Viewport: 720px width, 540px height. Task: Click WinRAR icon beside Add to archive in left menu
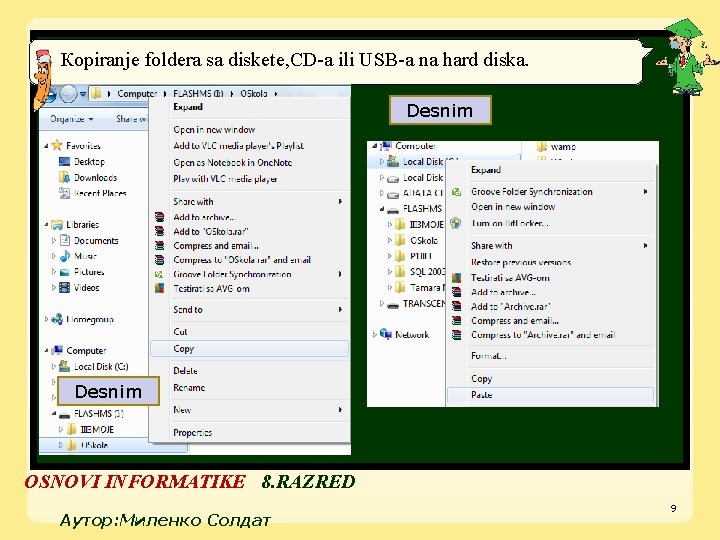click(x=159, y=217)
